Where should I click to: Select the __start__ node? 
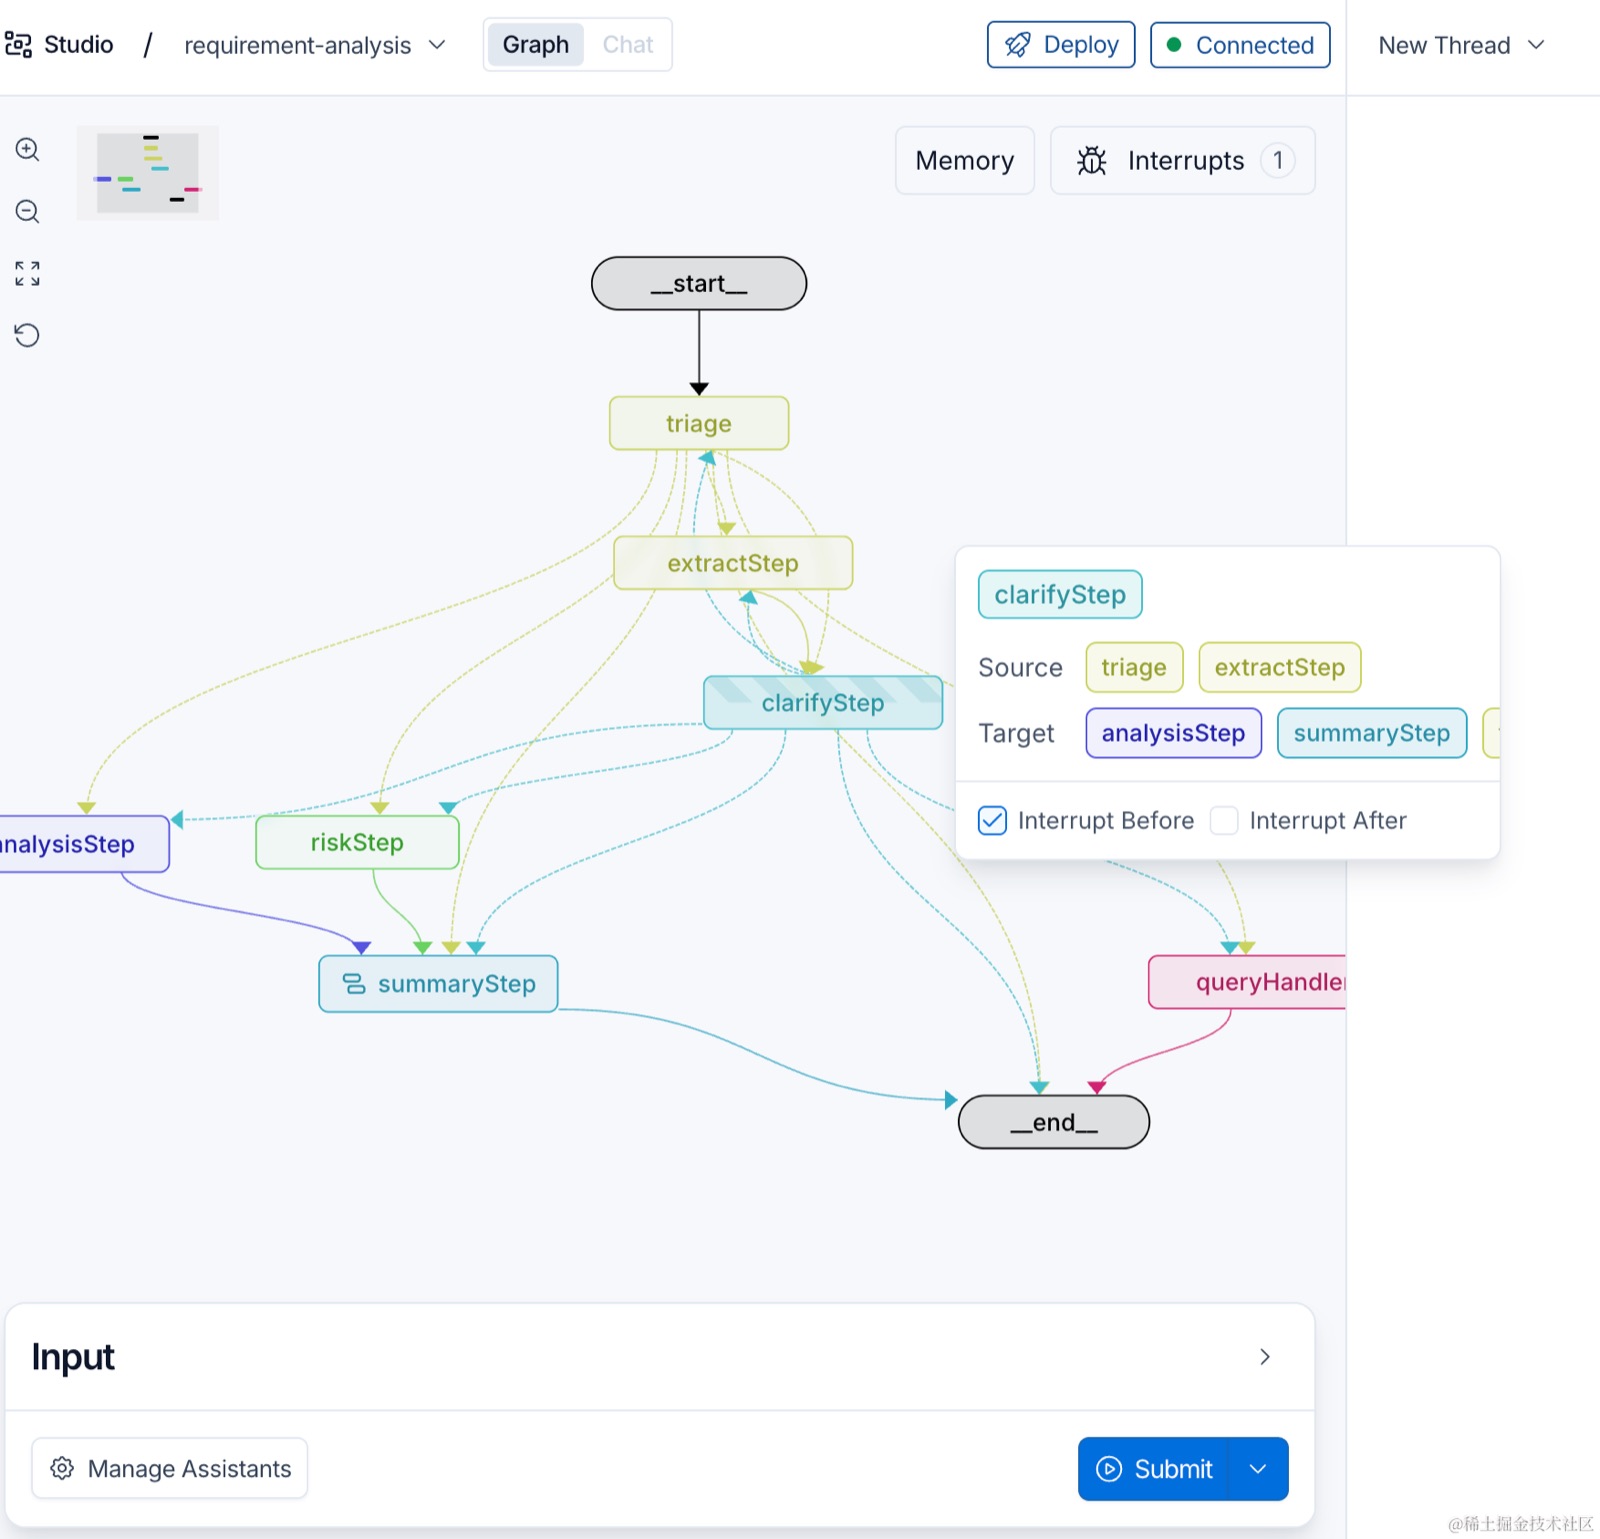[699, 284]
